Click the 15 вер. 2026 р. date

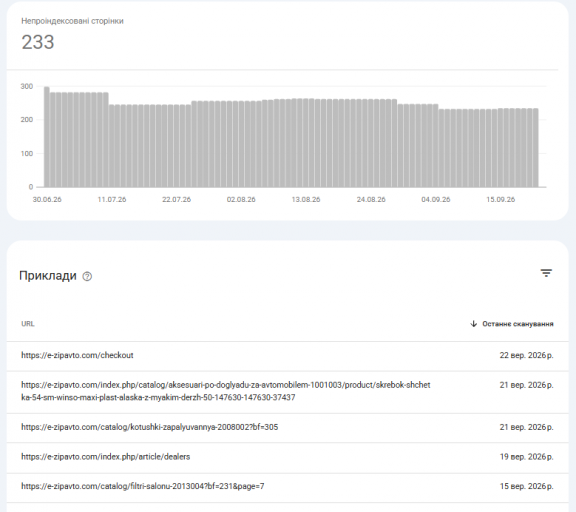tap(526, 486)
